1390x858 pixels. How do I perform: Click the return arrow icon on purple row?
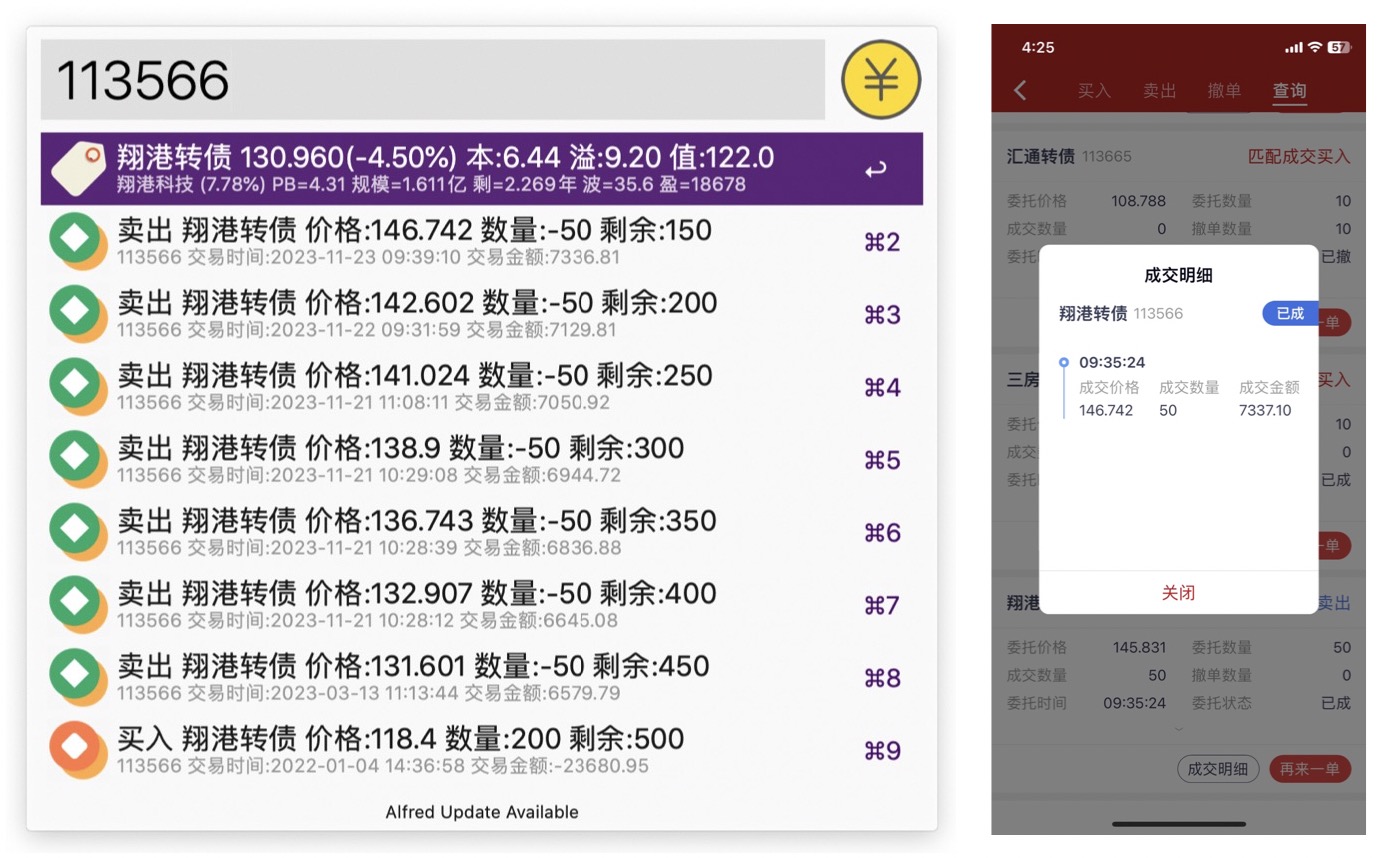pos(875,170)
